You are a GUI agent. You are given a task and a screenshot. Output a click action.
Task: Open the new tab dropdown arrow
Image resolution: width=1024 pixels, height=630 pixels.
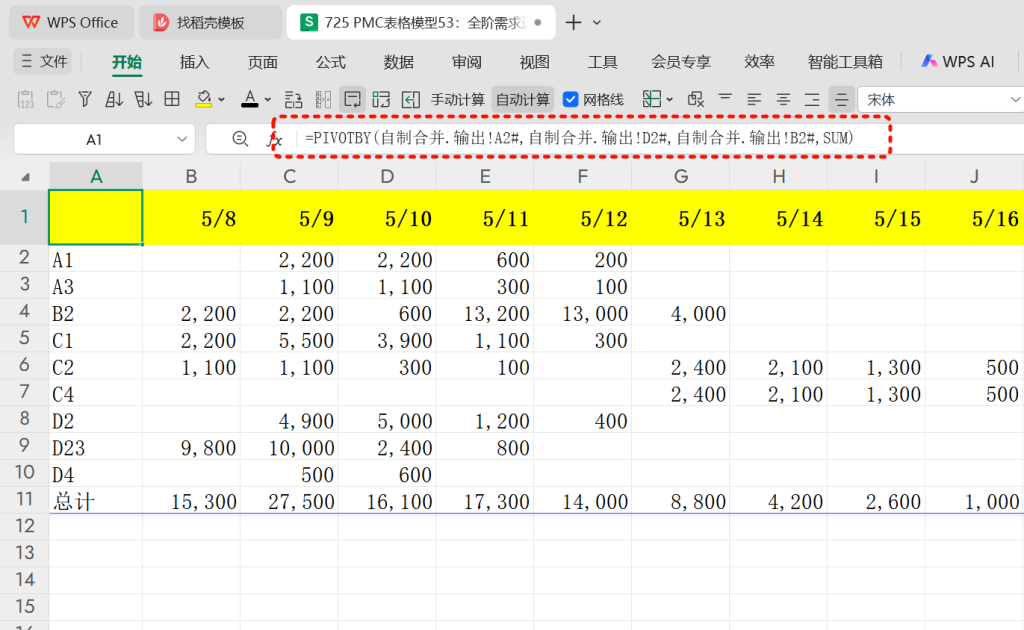tap(597, 23)
